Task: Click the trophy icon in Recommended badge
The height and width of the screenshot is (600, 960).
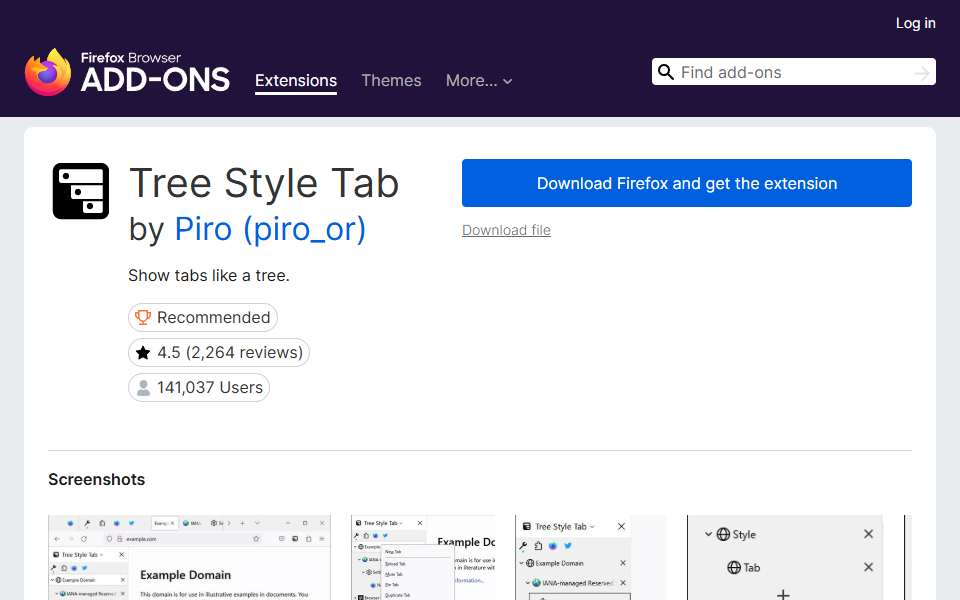Action: 143,317
